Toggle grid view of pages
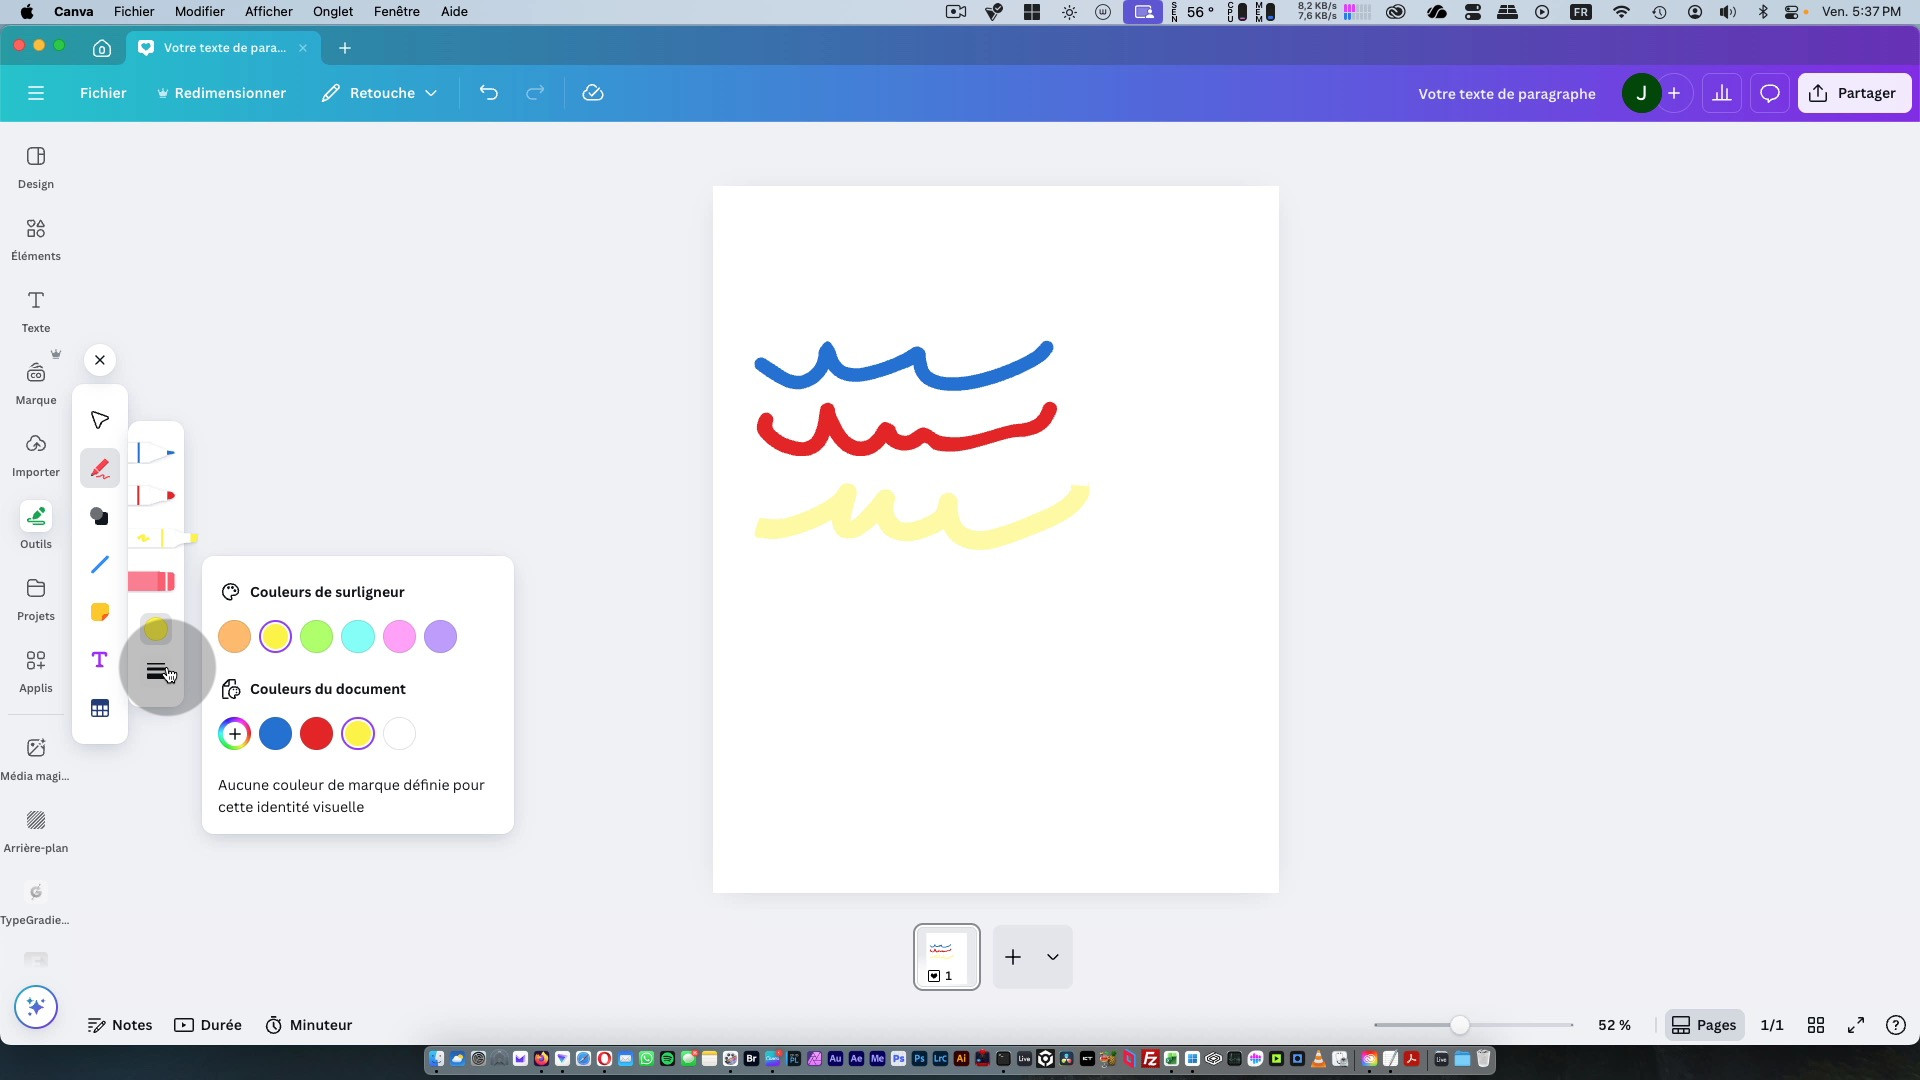The height and width of the screenshot is (1080, 1920). pyautogui.click(x=1816, y=1025)
